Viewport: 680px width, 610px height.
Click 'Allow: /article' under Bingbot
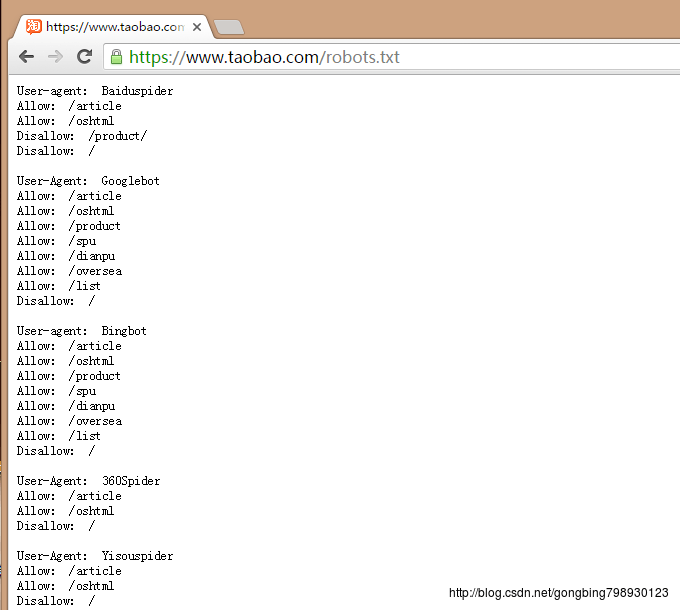69,346
